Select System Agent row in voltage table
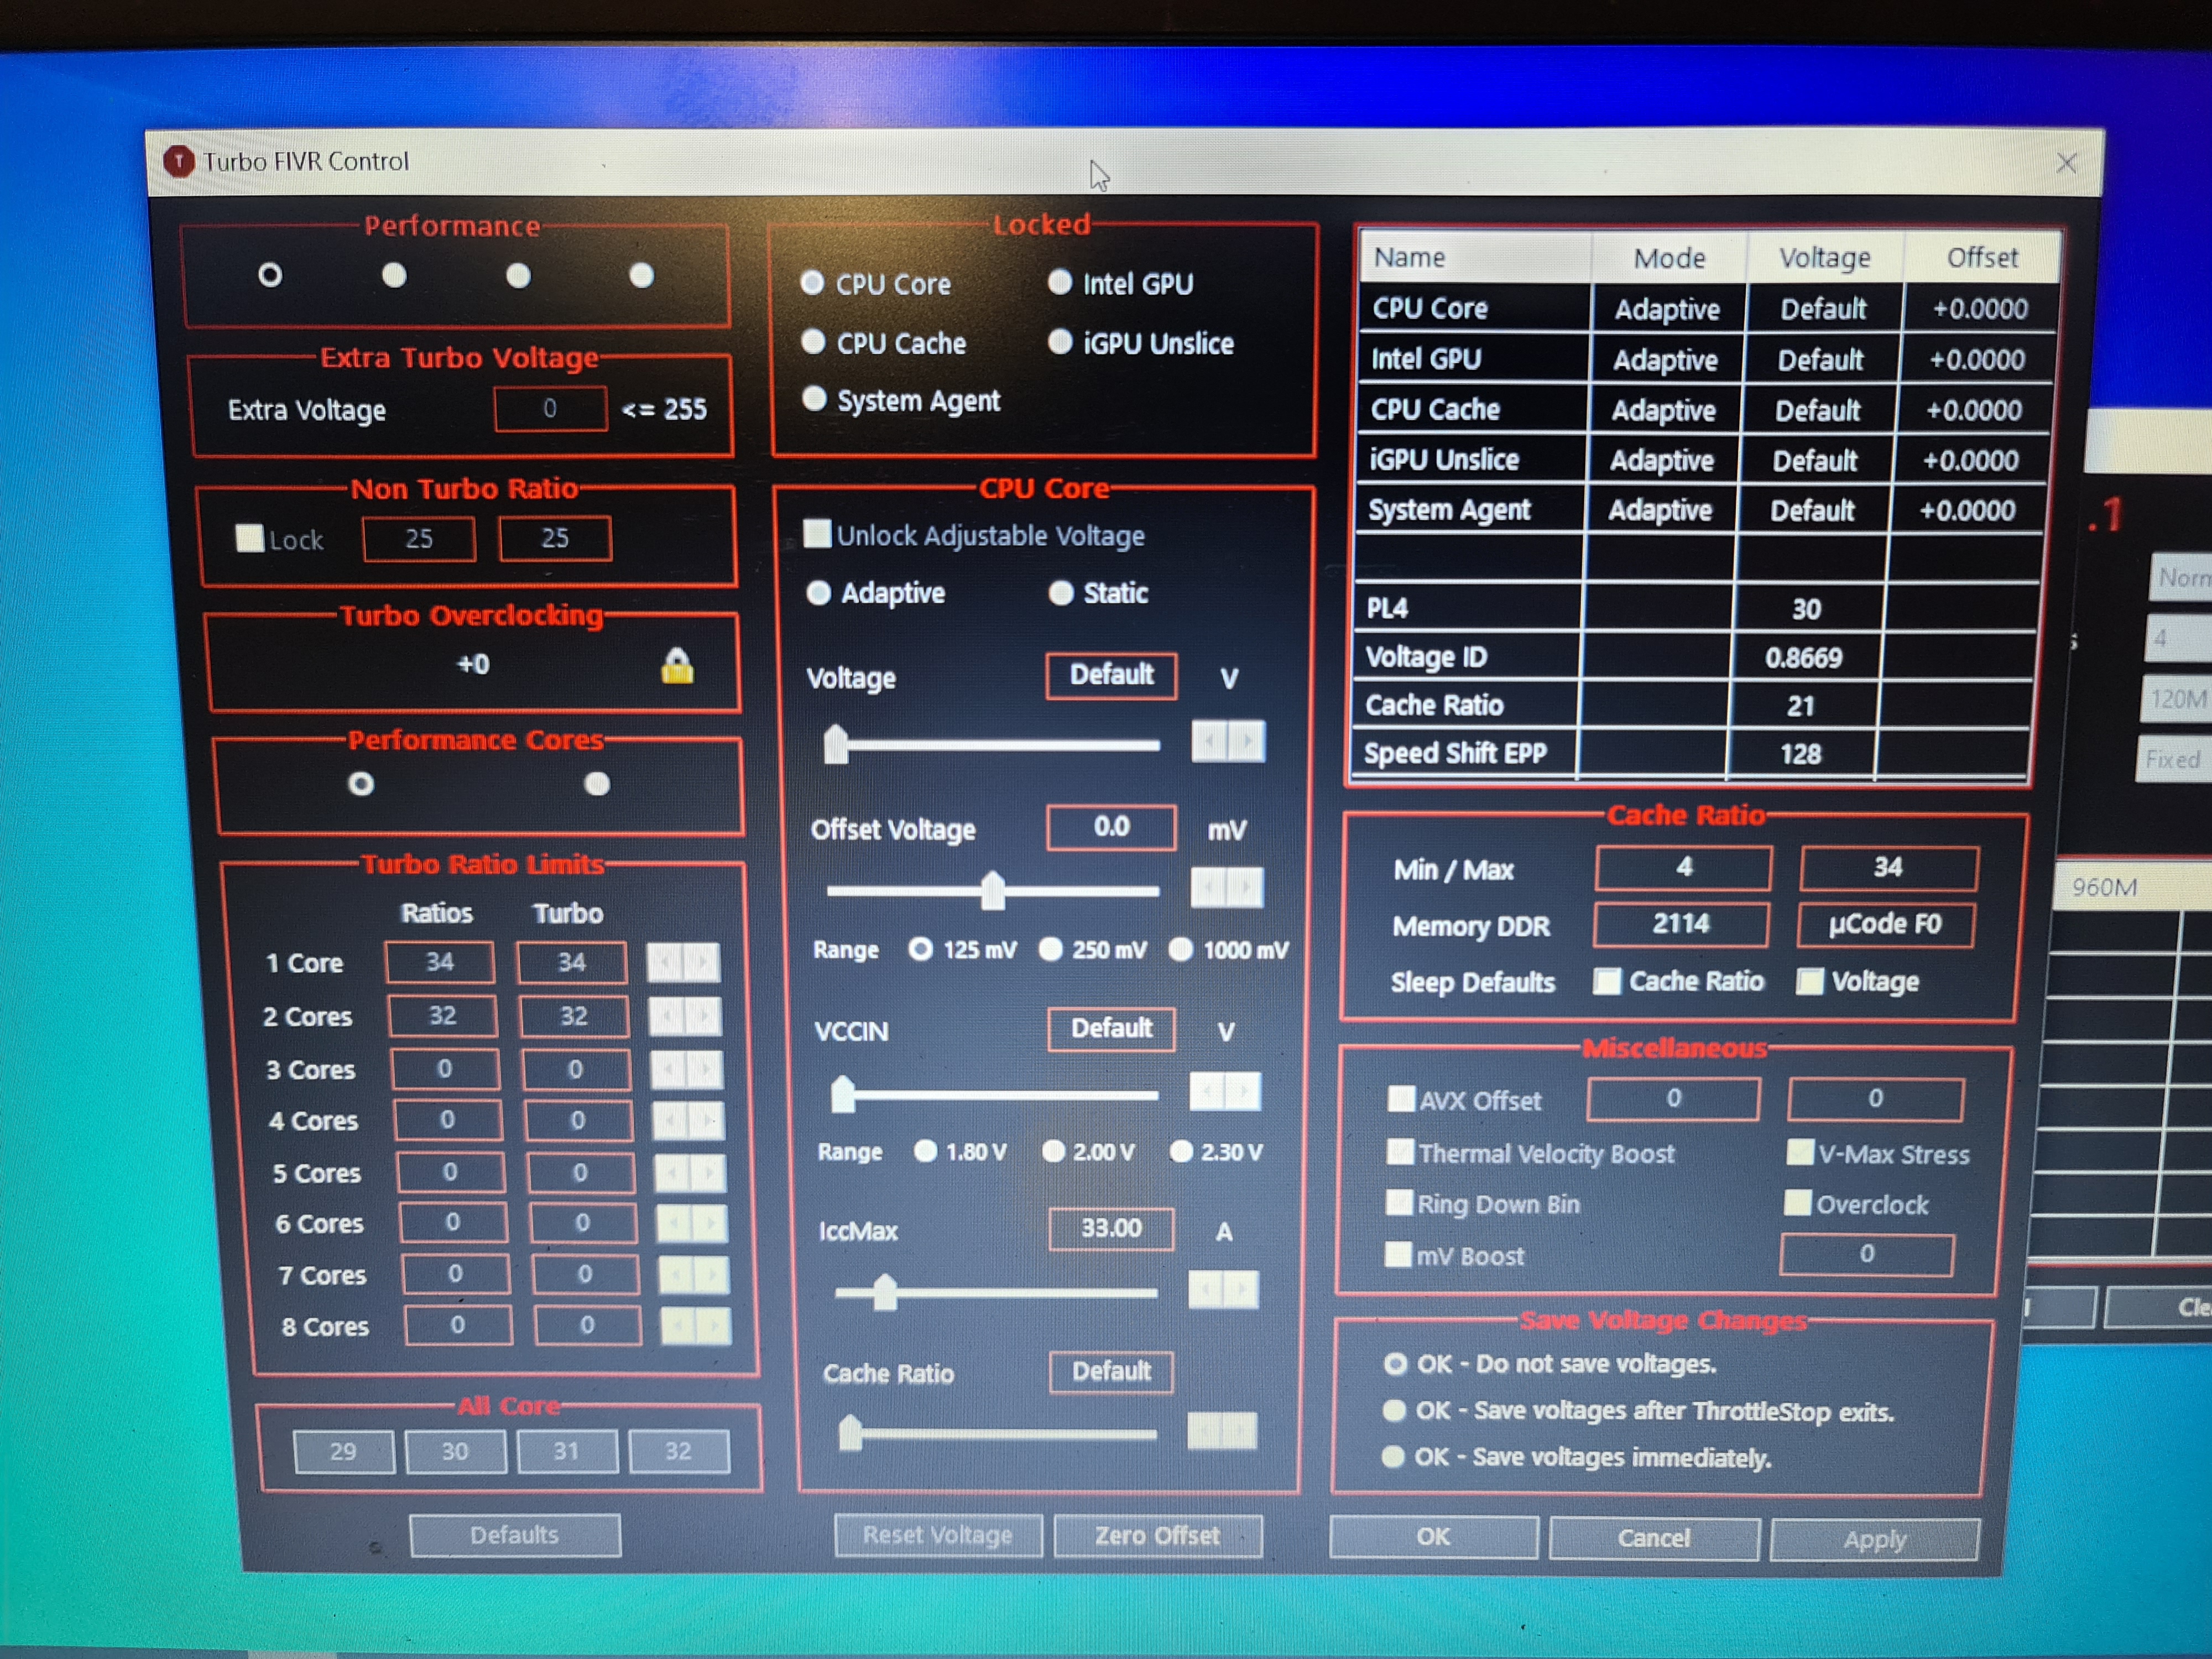 [x=1700, y=510]
